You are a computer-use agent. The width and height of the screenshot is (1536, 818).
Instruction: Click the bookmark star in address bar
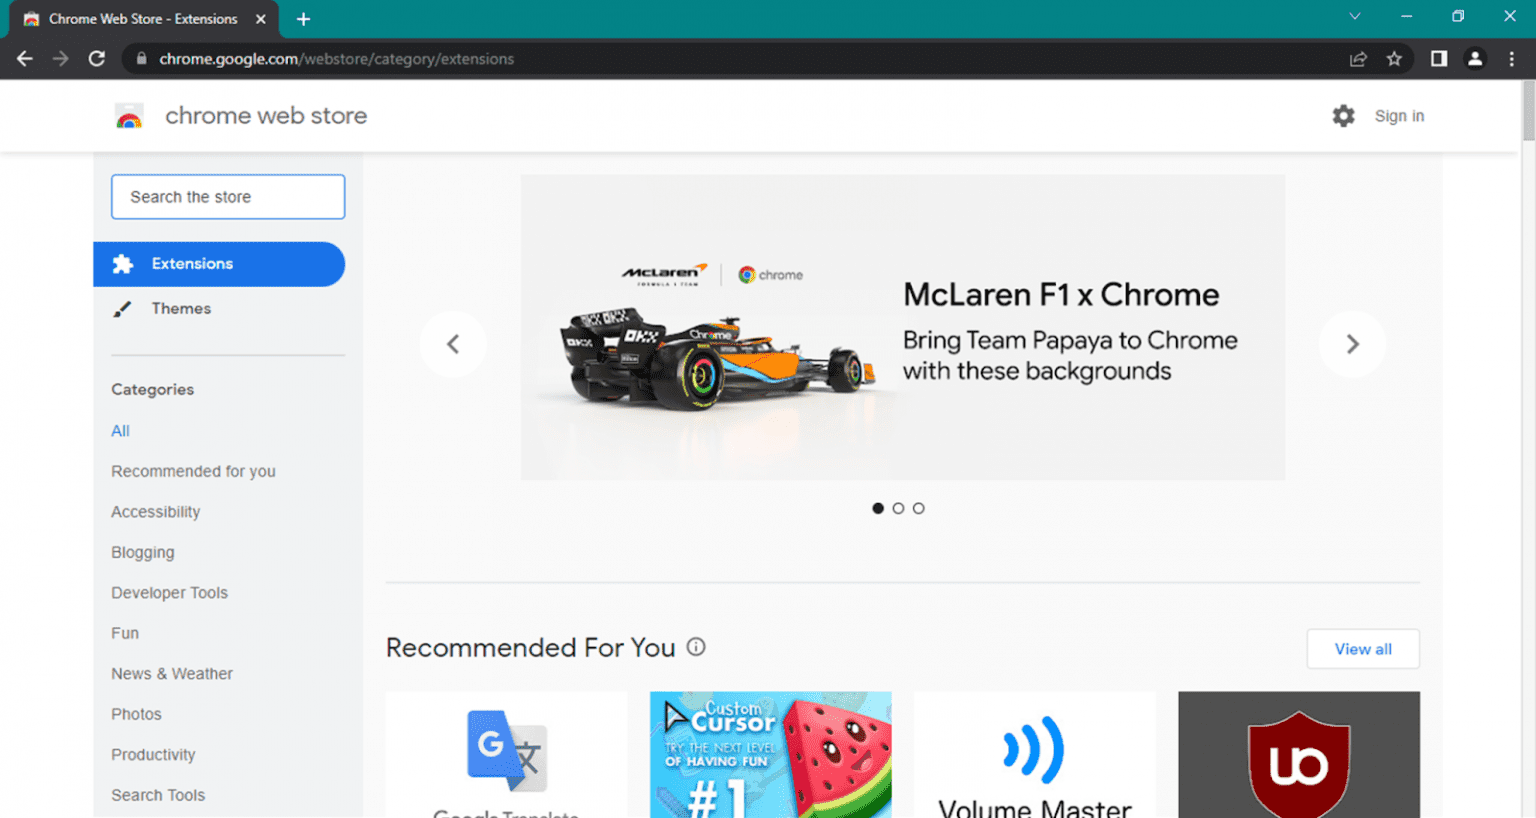1394,59
